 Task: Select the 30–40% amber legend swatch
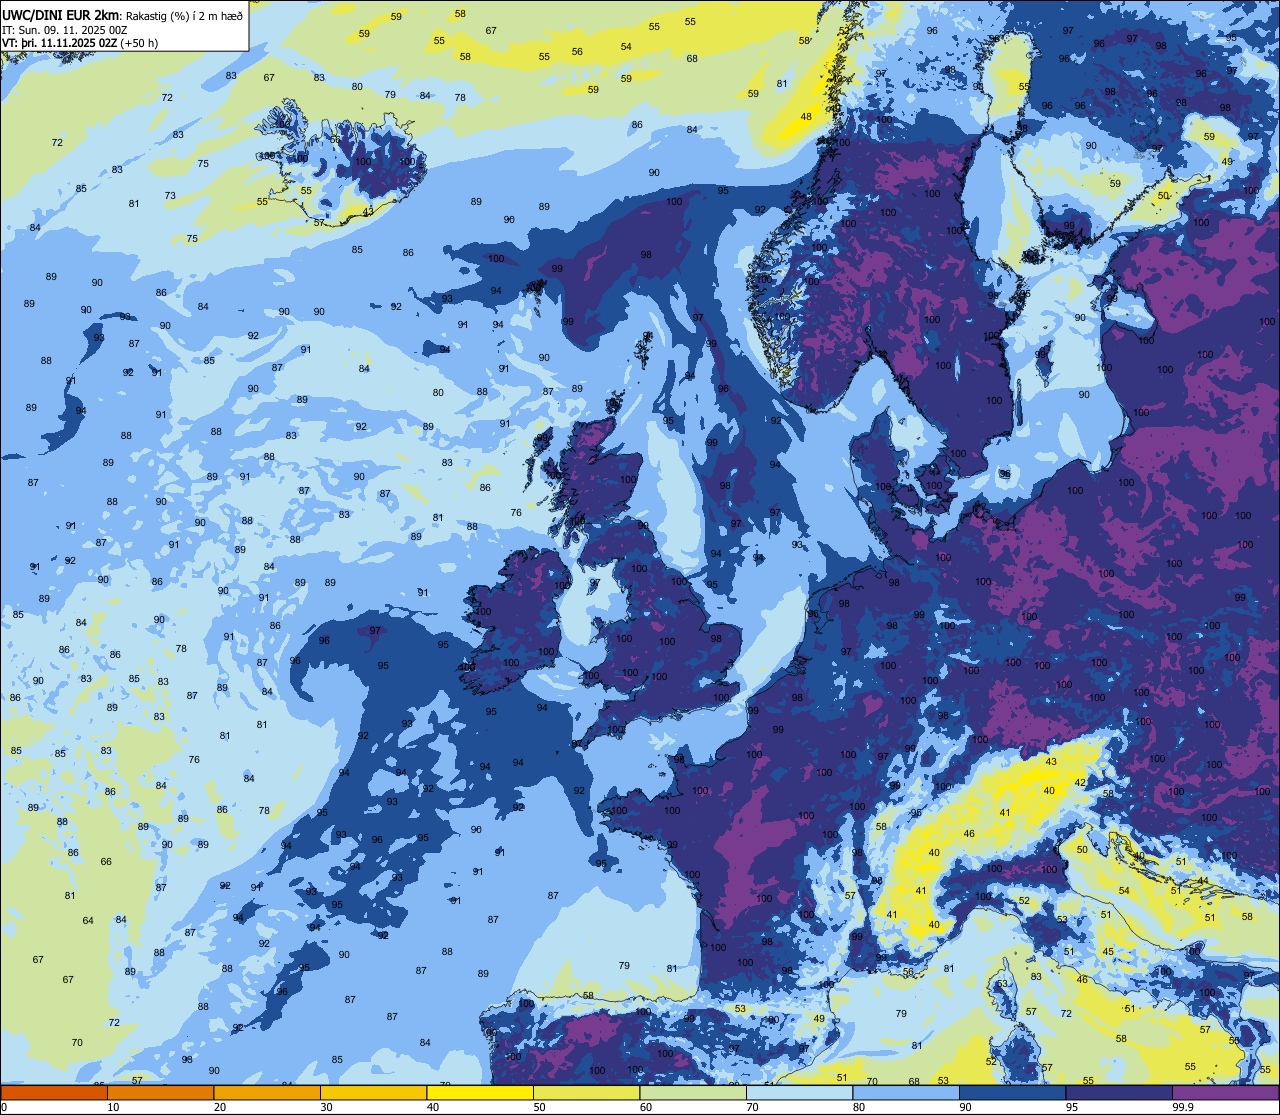pos(373,1092)
